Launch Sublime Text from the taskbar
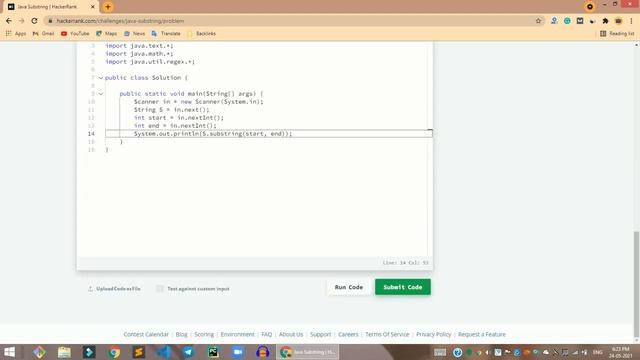 (139, 352)
